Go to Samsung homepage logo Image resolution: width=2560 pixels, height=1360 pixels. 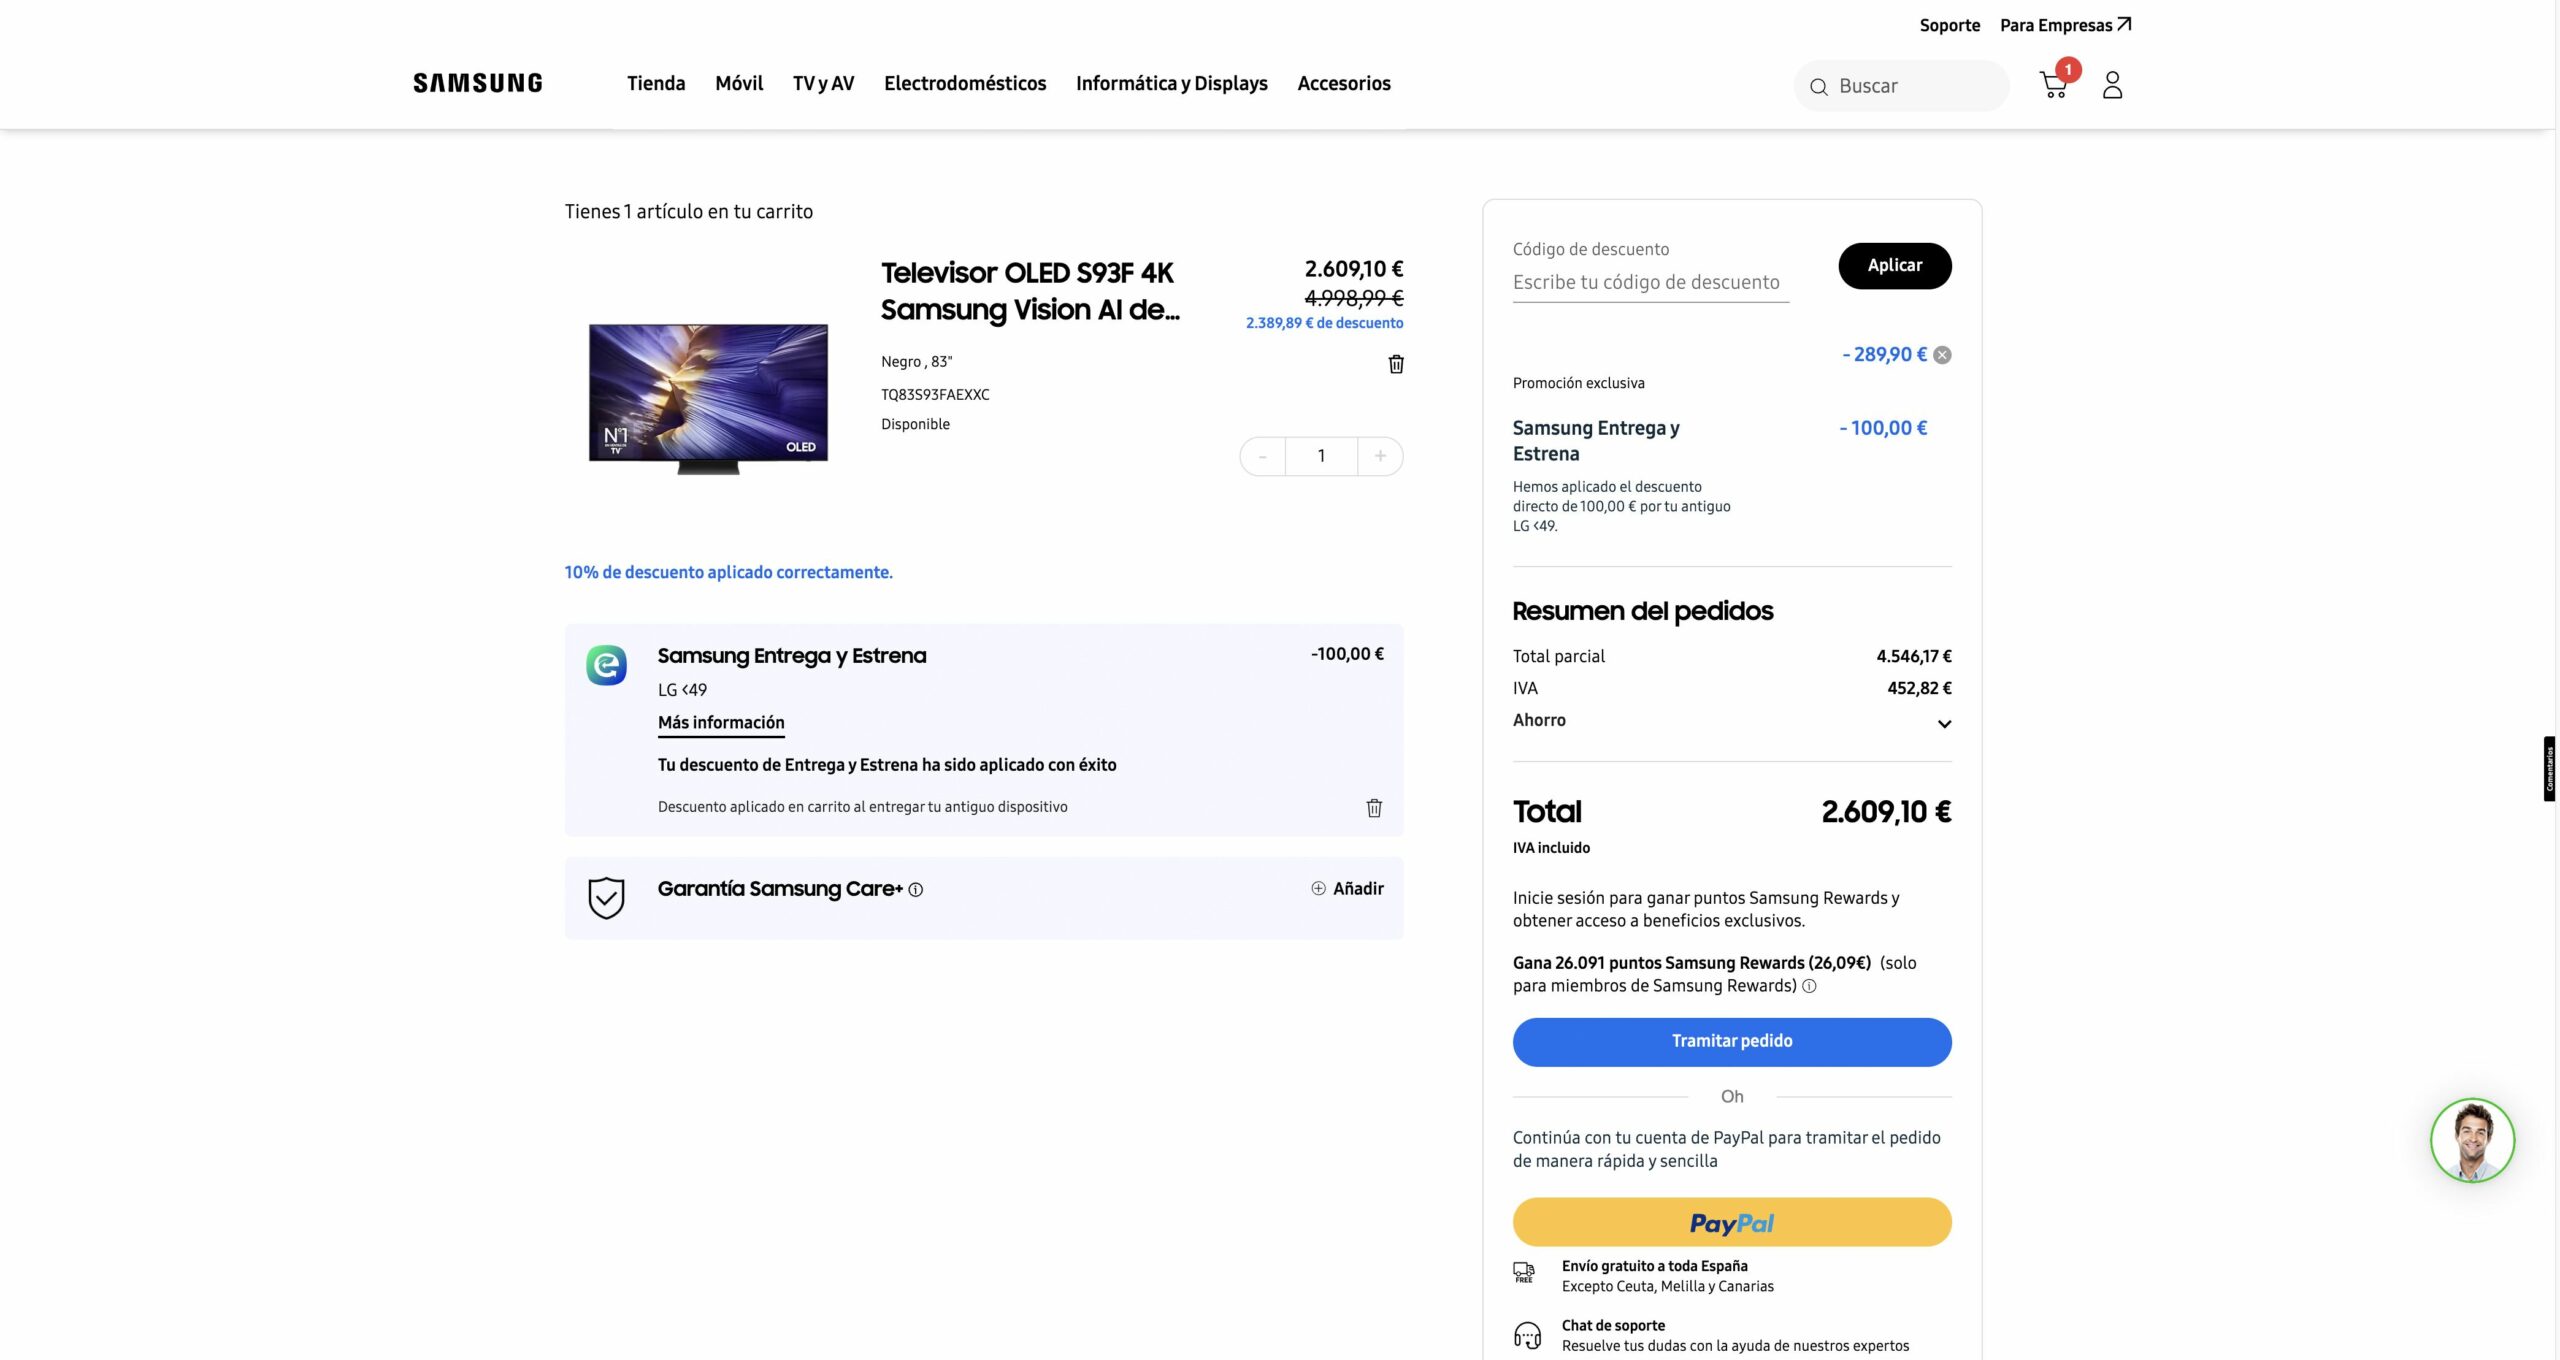coord(478,83)
